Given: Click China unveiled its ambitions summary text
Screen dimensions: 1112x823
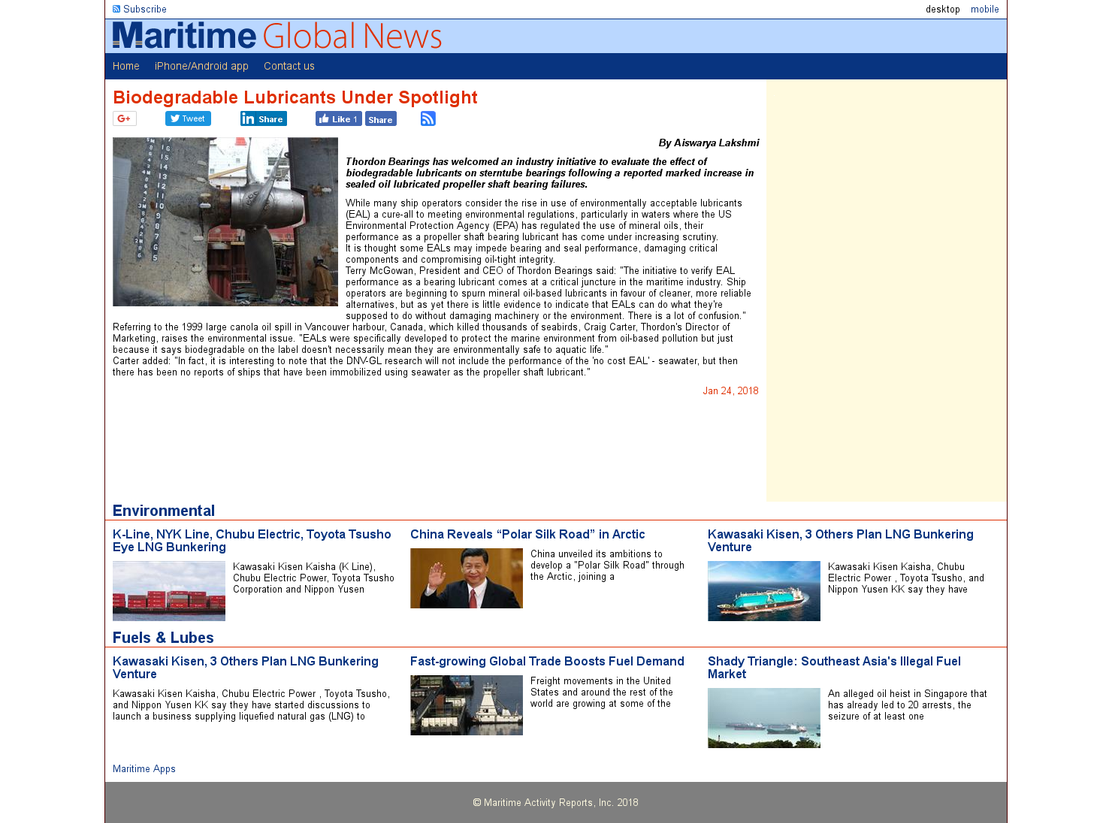Looking at the screenshot, I should (x=607, y=565).
